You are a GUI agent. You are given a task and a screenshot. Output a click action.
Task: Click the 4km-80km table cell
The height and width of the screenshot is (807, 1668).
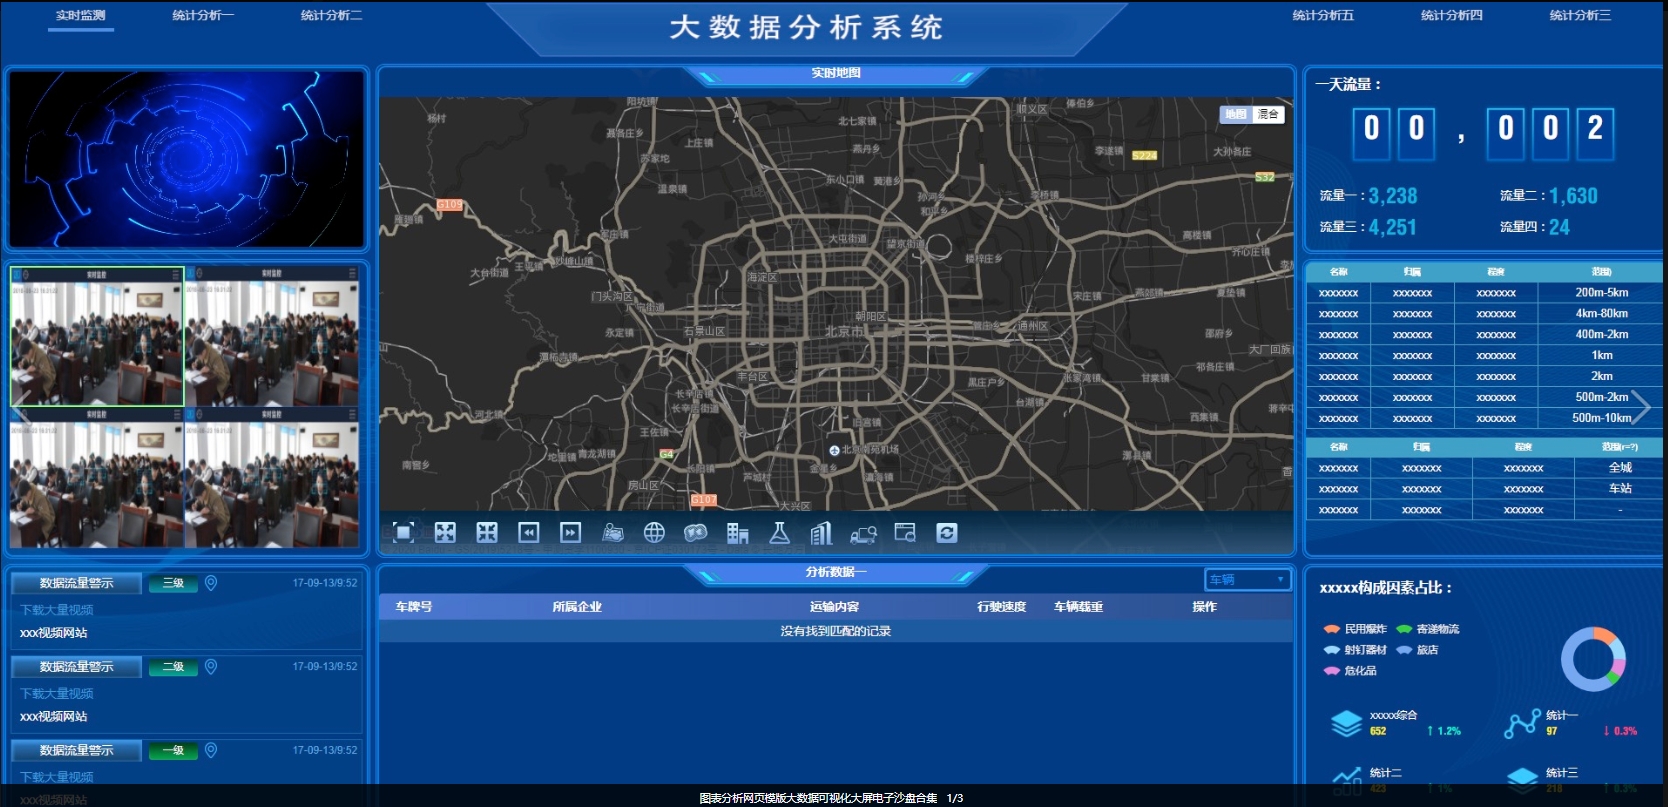pos(1601,314)
